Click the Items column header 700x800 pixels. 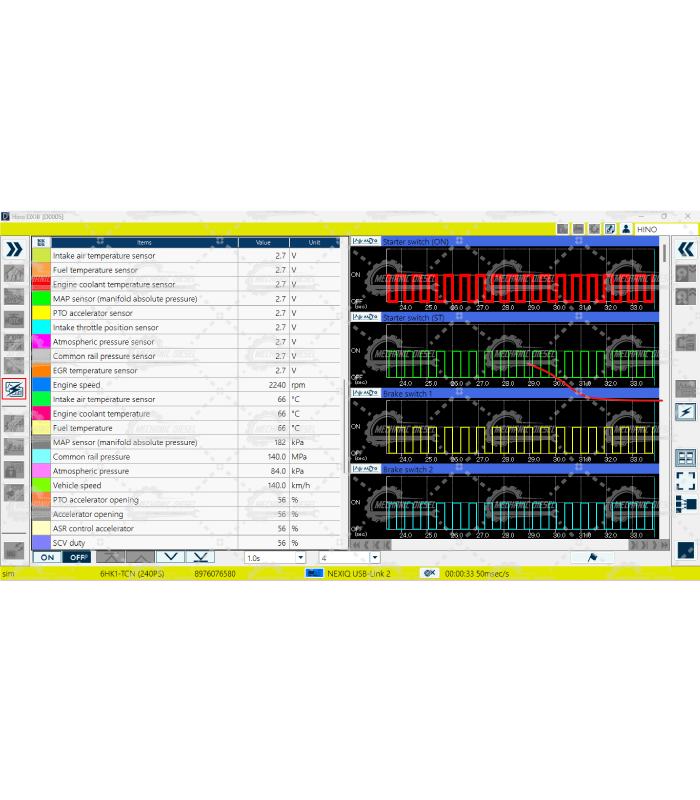[144, 242]
